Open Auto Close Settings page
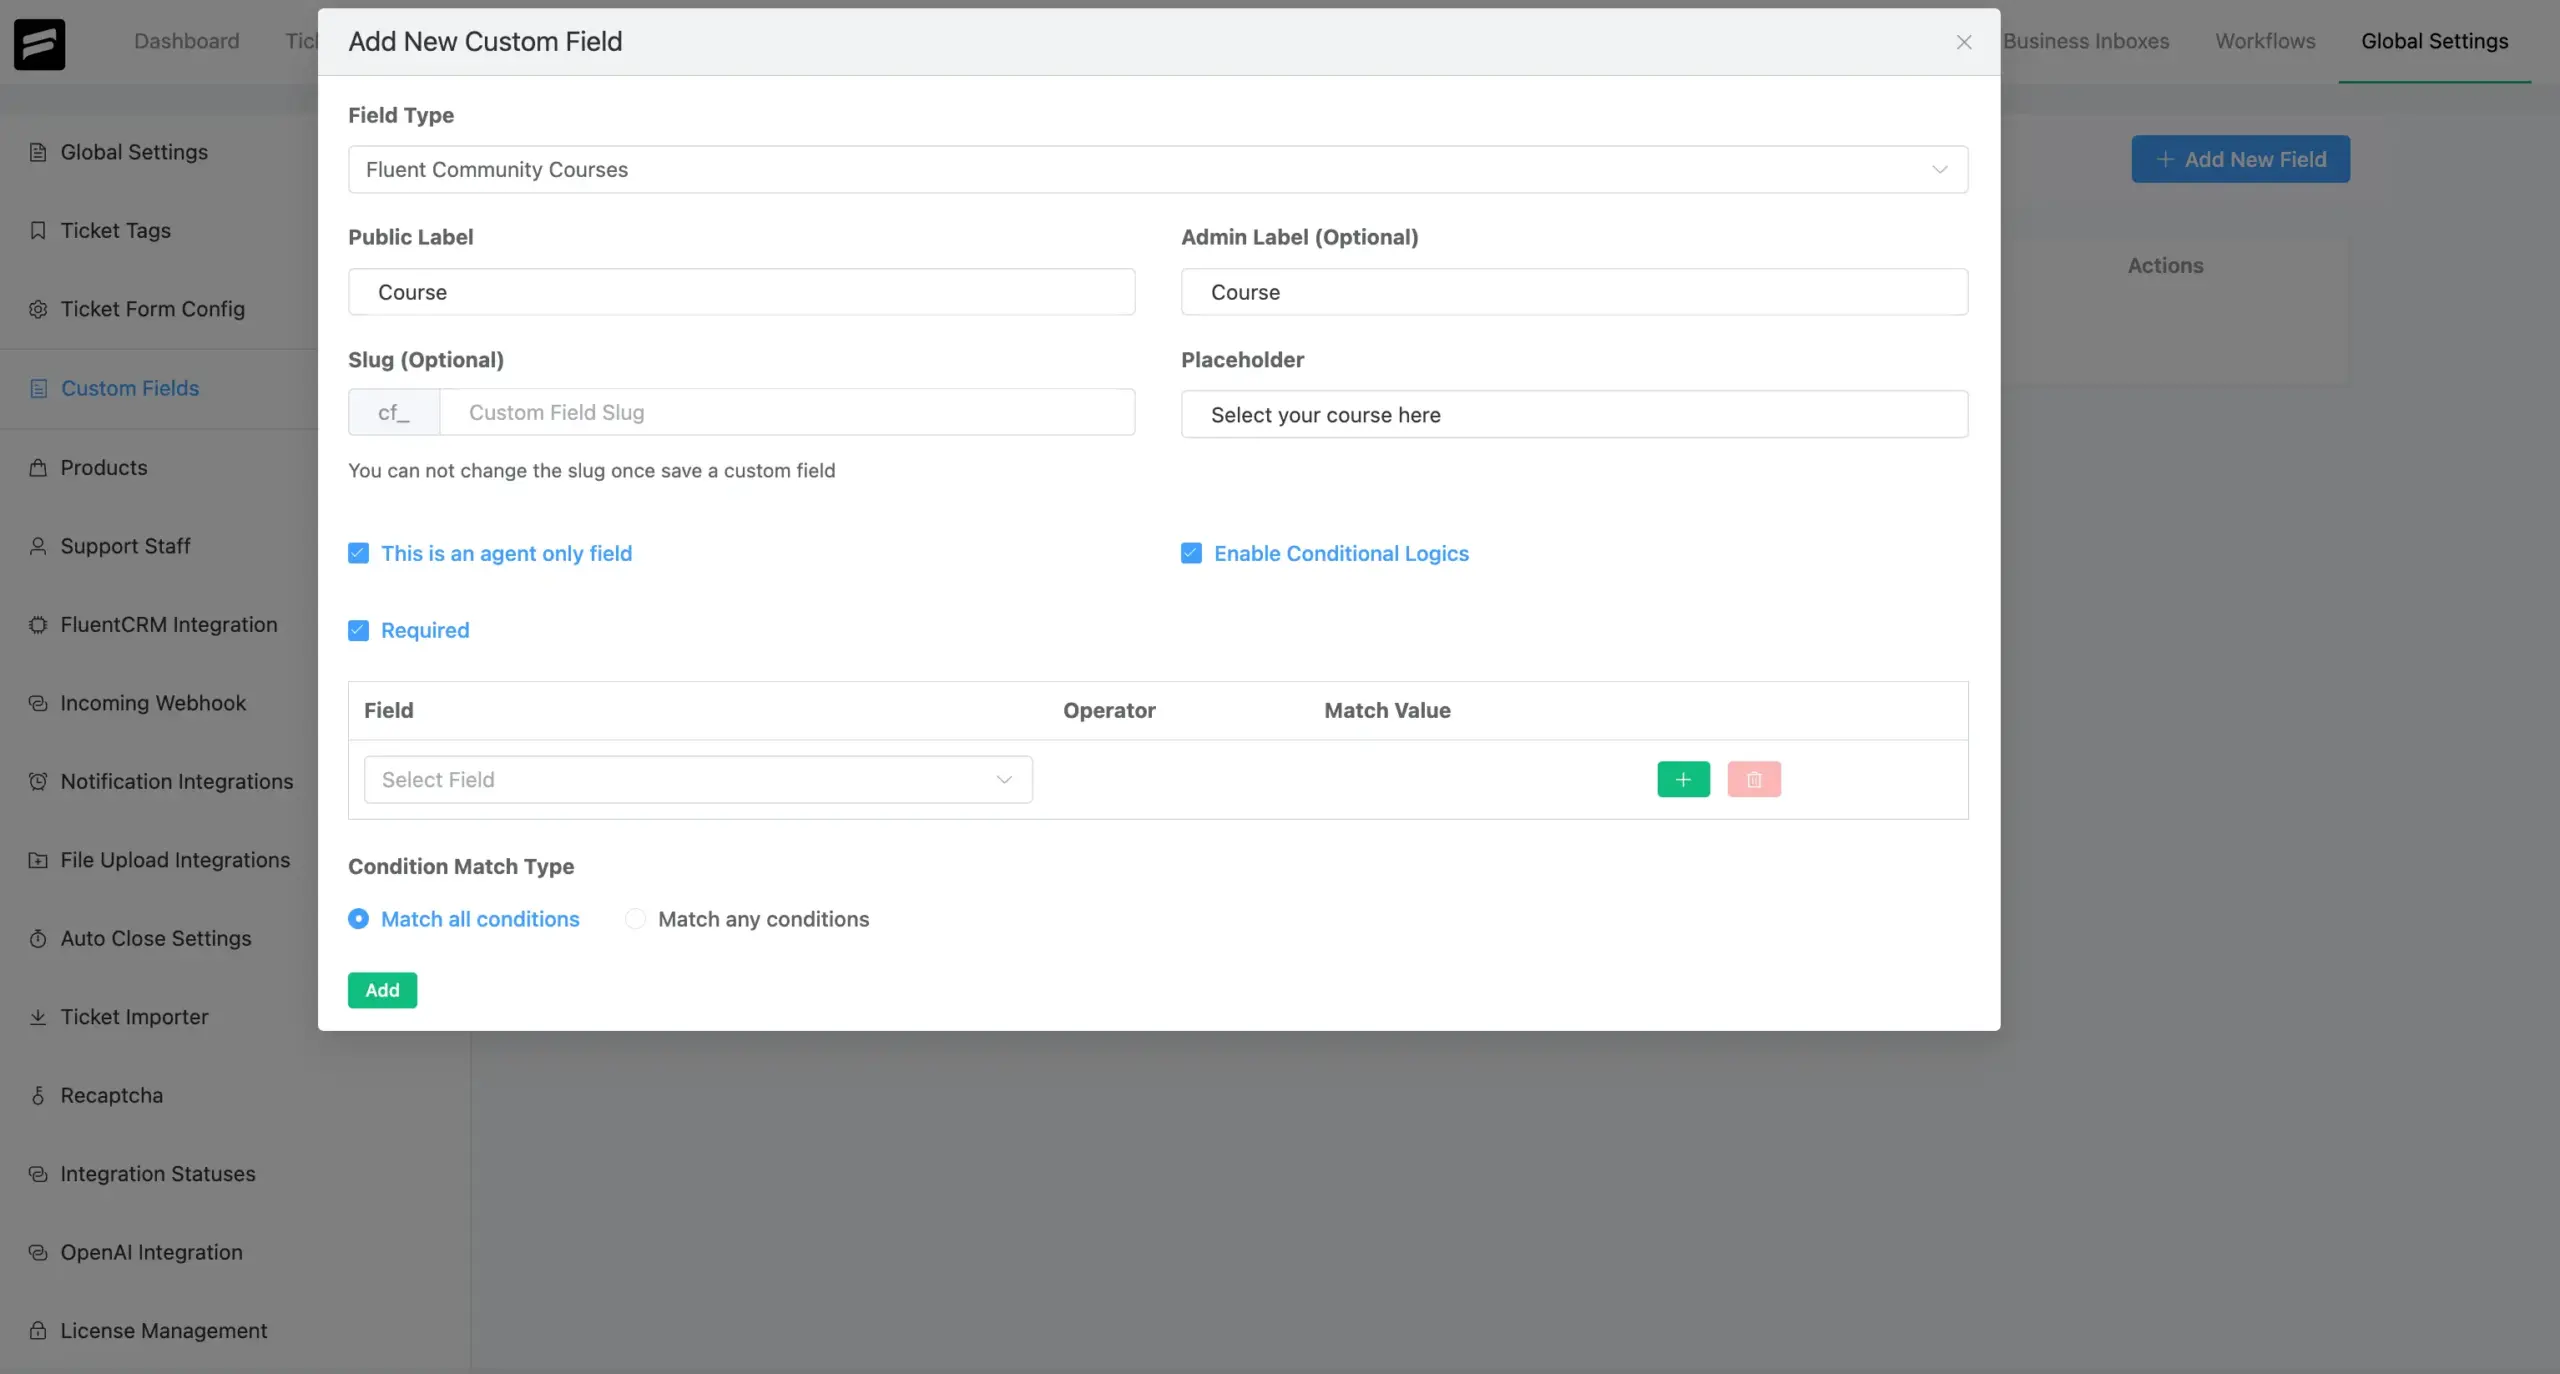Screen dimensions: 2560x1374 tap(156, 938)
